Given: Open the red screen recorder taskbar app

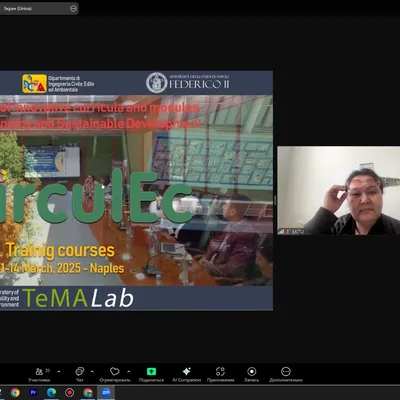Looking at the screenshot, I should pos(69,392).
